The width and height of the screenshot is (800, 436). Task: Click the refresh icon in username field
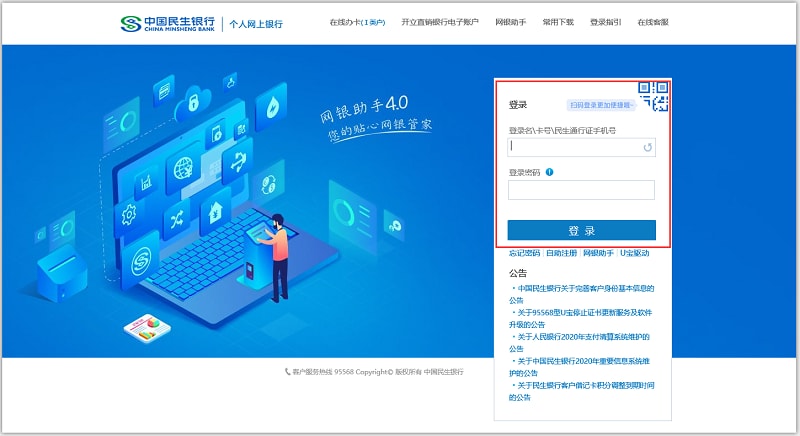(647, 148)
